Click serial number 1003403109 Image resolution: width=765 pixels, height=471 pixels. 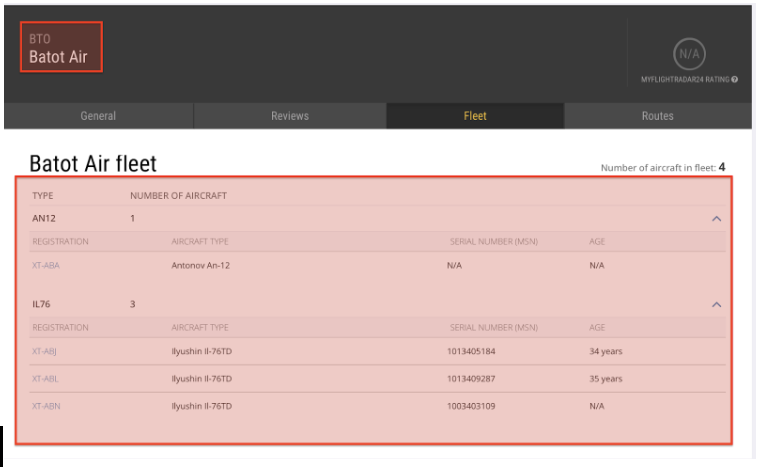click(471, 406)
